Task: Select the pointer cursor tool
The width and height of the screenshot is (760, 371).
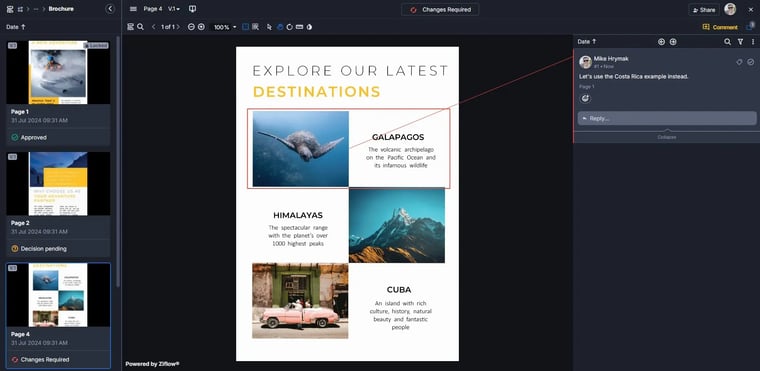Action: [x=269, y=27]
